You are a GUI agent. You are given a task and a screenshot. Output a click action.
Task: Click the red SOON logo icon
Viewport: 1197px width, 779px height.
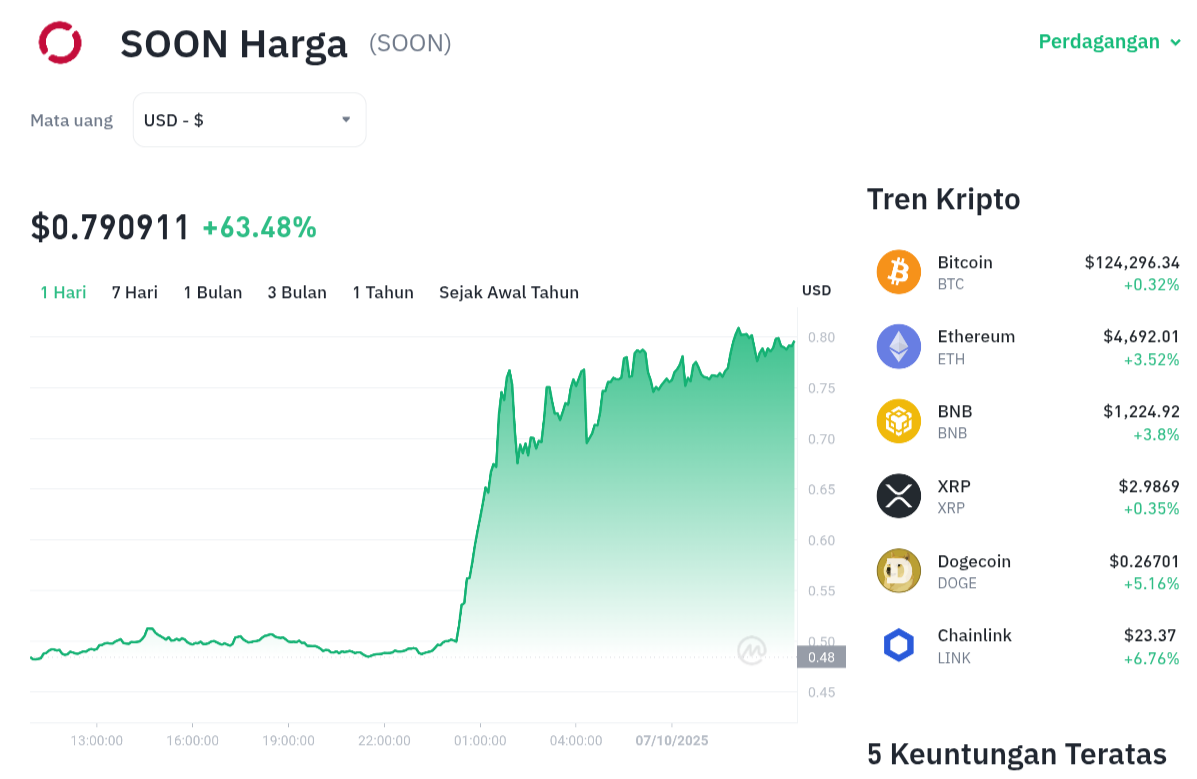pyautogui.click(x=59, y=43)
